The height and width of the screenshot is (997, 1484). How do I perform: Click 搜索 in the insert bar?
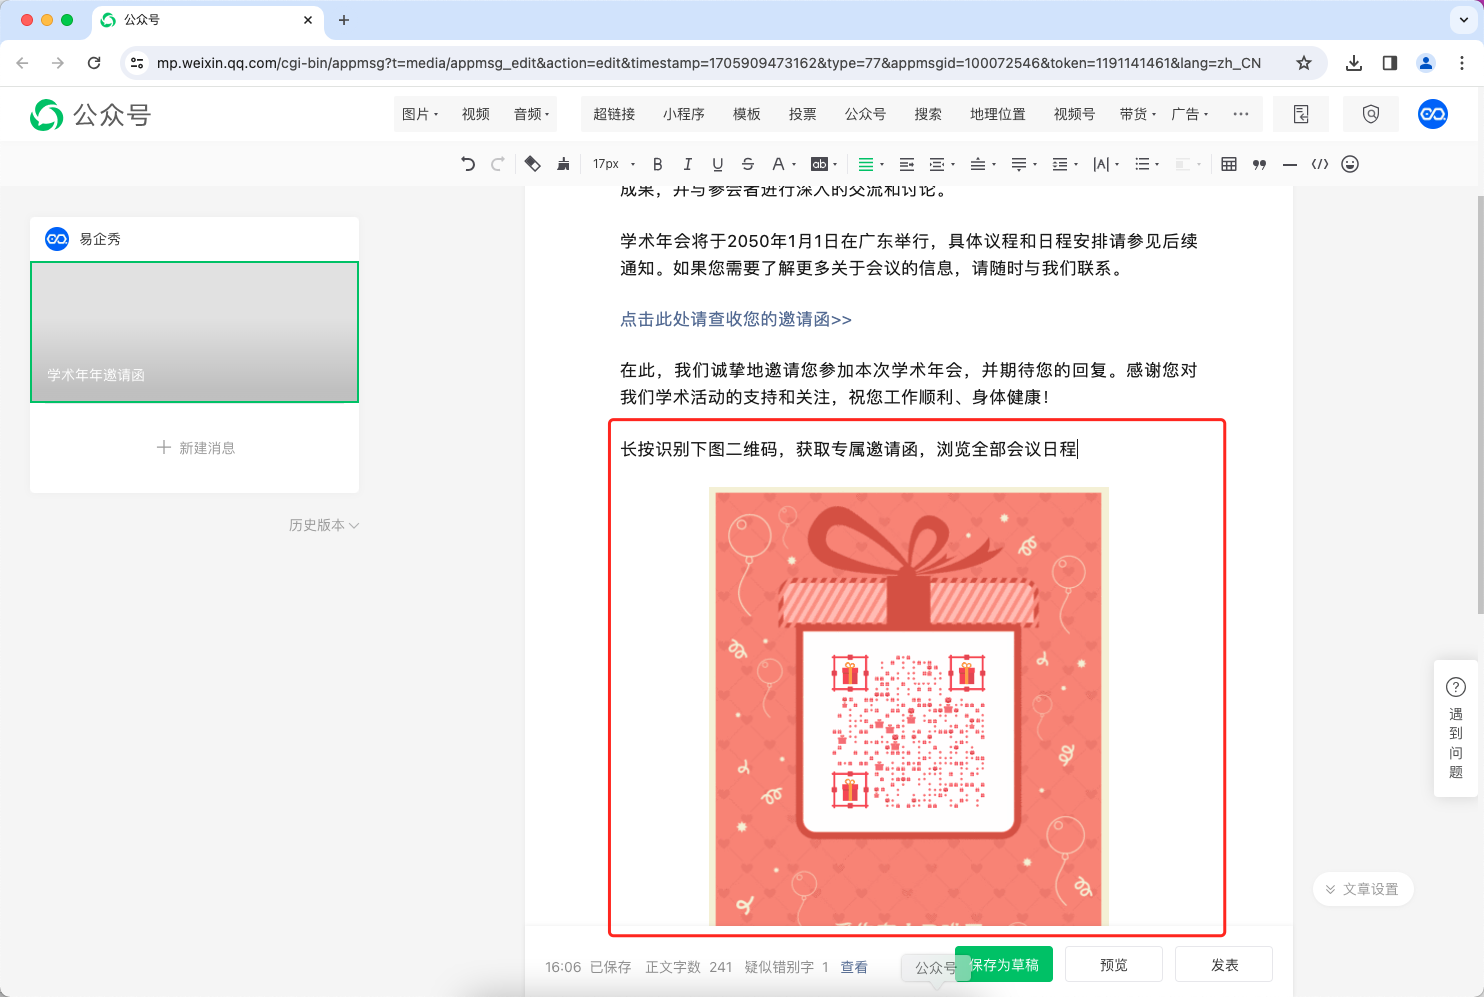click(x=928, y=114)
